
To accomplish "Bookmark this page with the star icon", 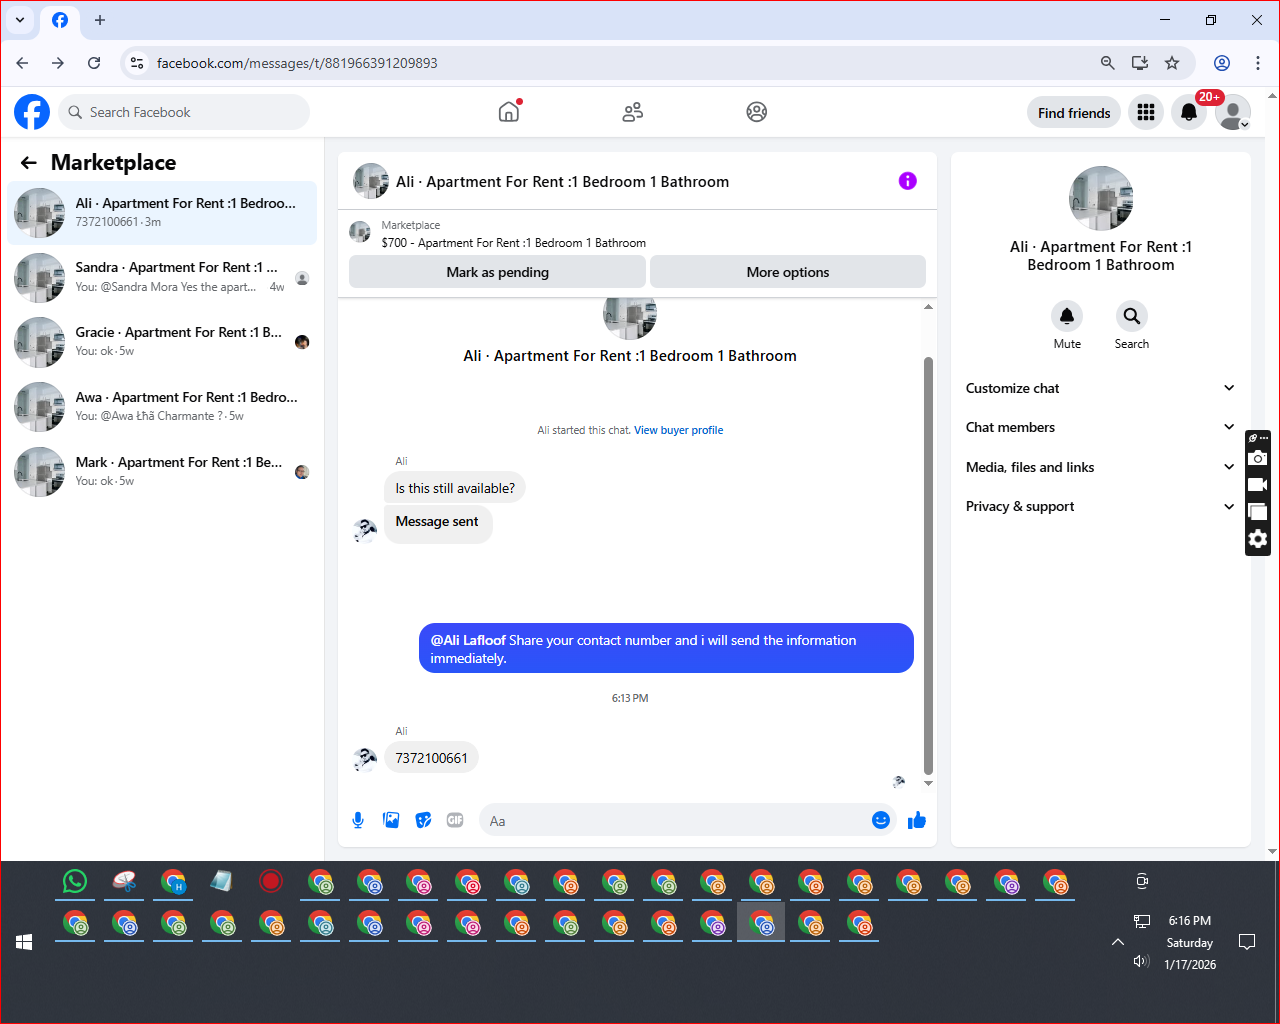I will (1172, 63).
